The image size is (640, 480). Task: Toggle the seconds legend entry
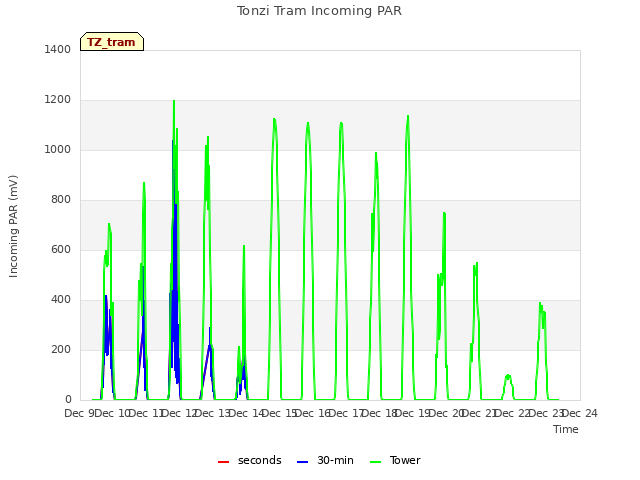point(250,460)
